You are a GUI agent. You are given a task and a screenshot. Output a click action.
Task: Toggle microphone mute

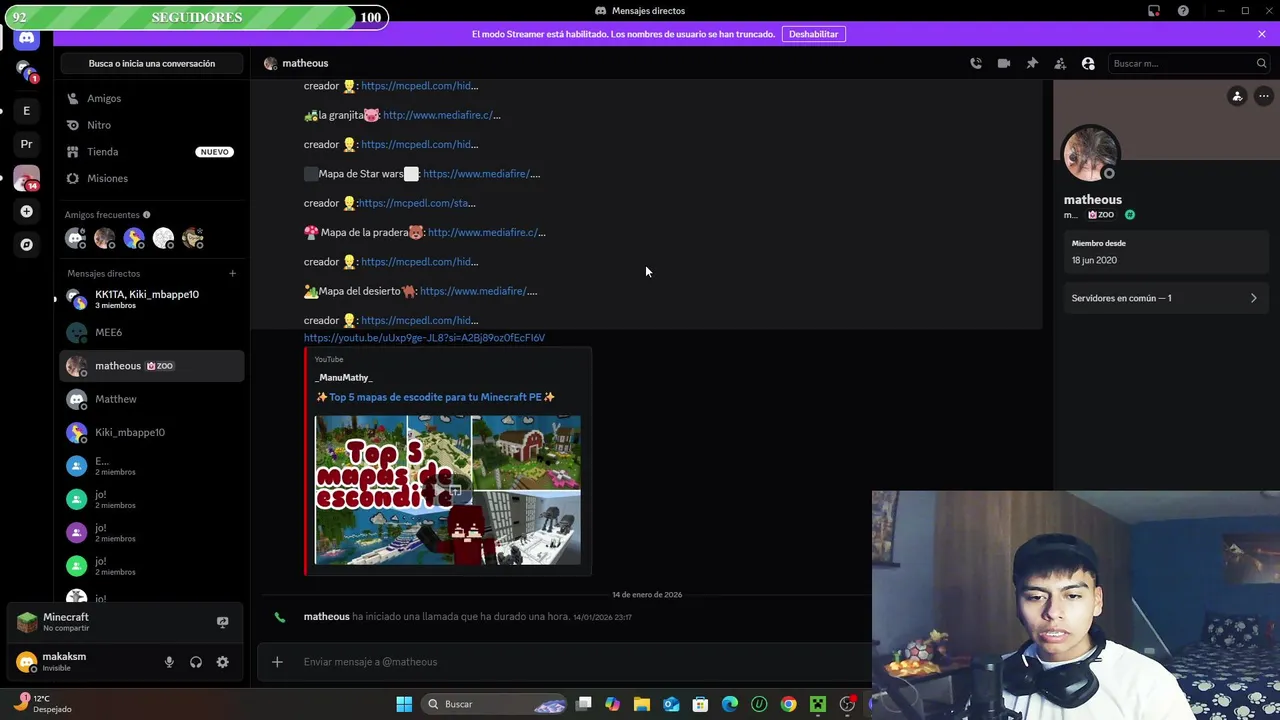(169, 662)
